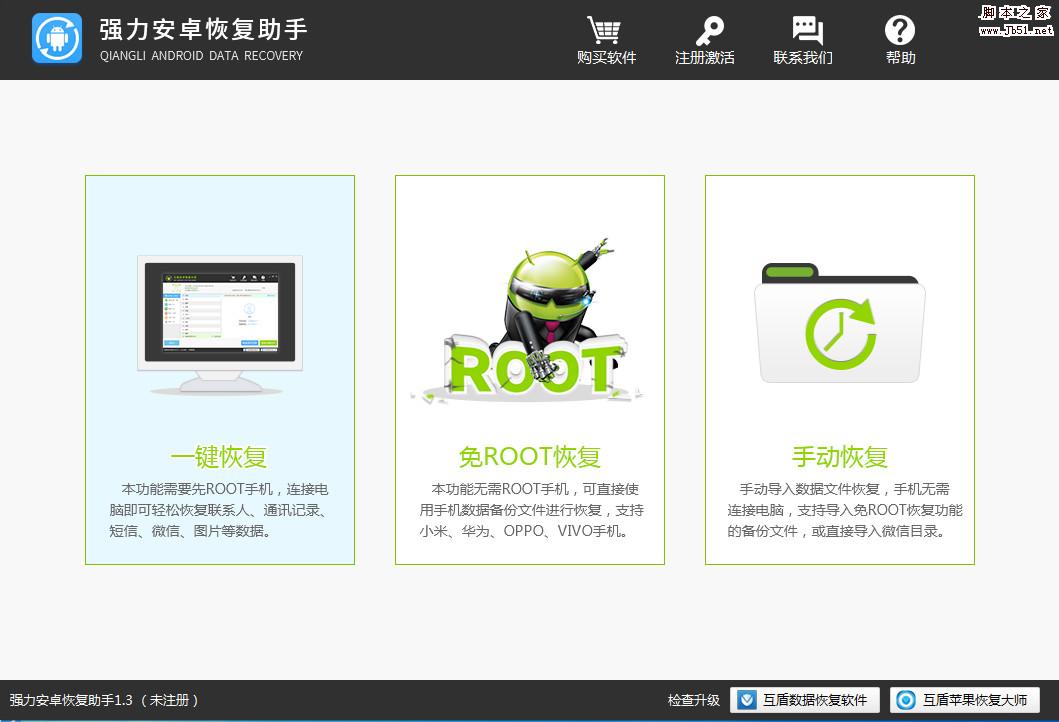Click round blue icon beside 互盾苹果恢复大师

pos(907,700)
